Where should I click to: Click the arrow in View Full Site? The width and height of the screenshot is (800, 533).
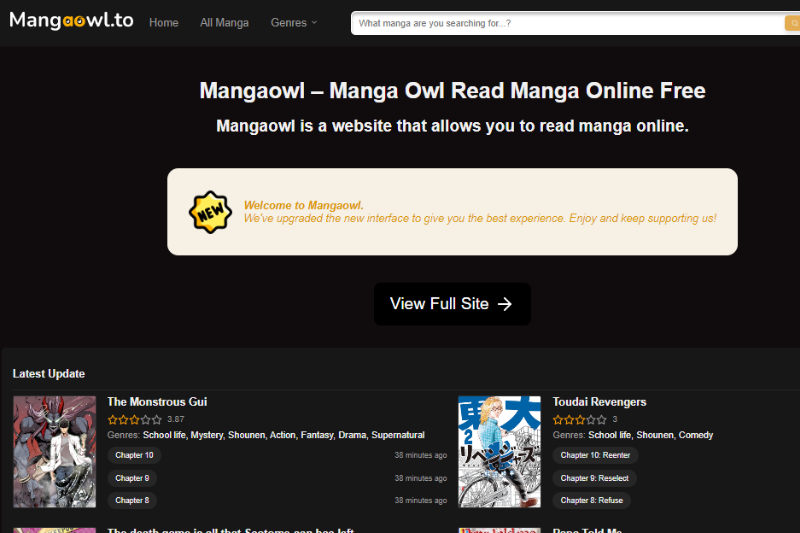coord(505,304)
